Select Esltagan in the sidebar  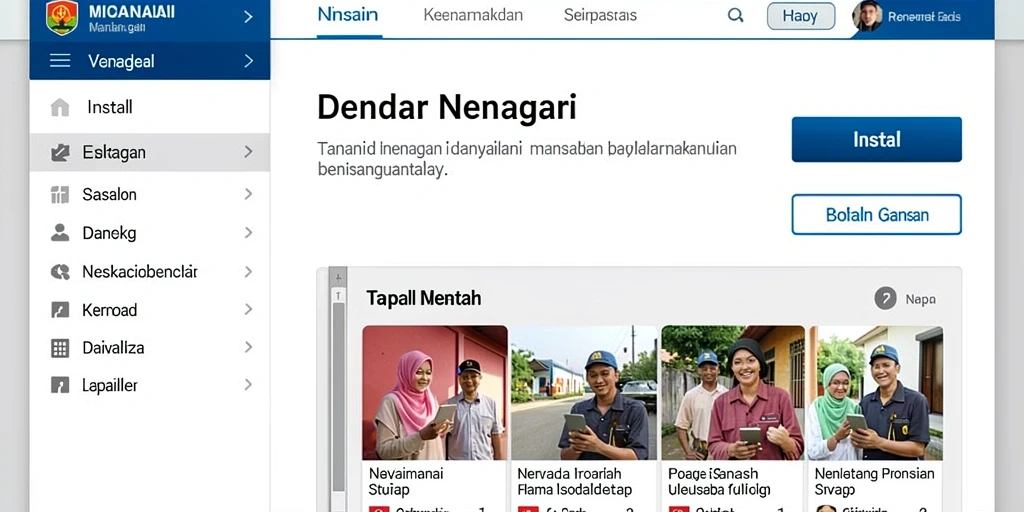point(150,153)
